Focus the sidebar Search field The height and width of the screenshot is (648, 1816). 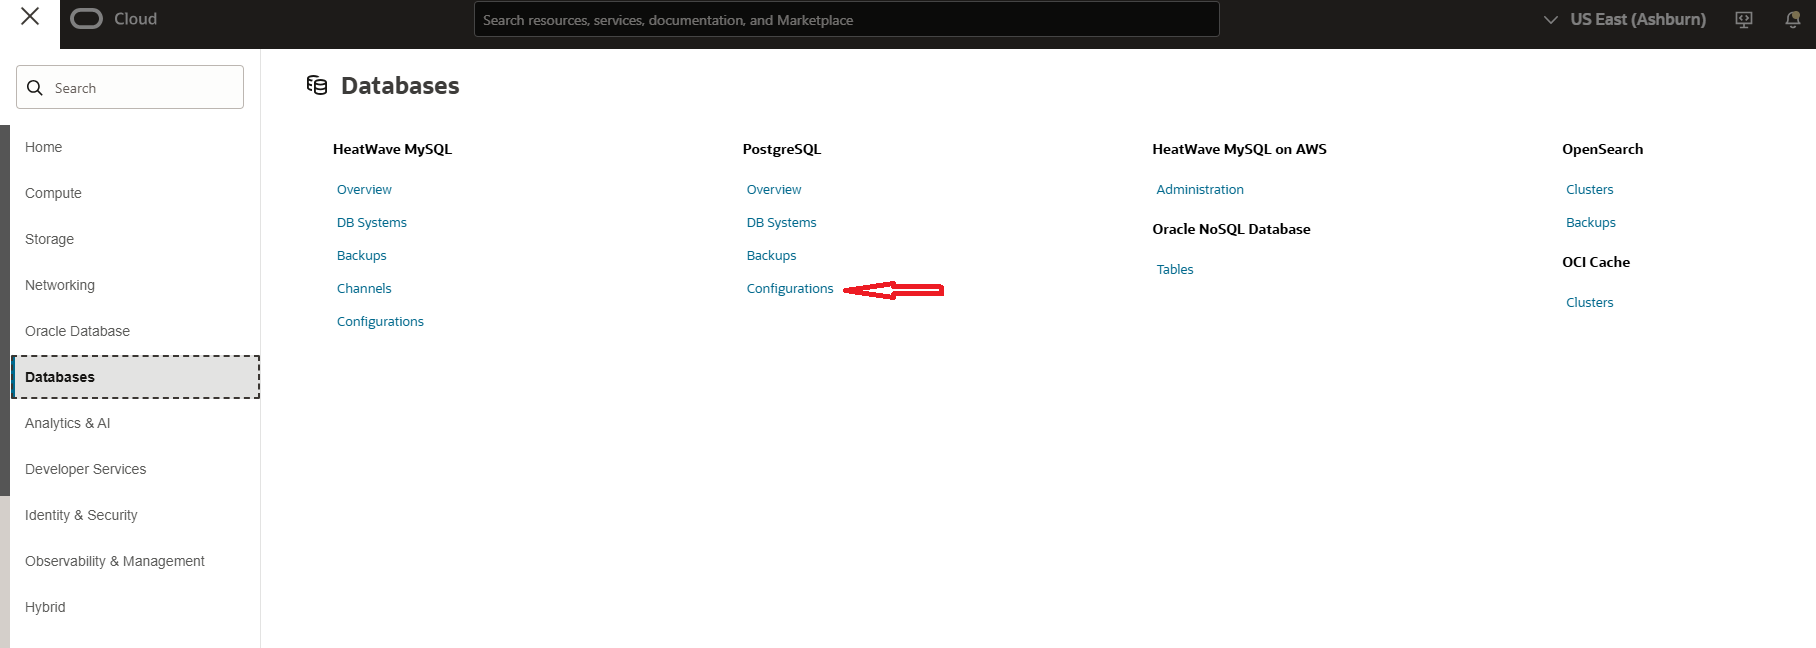tap(130, 87)
